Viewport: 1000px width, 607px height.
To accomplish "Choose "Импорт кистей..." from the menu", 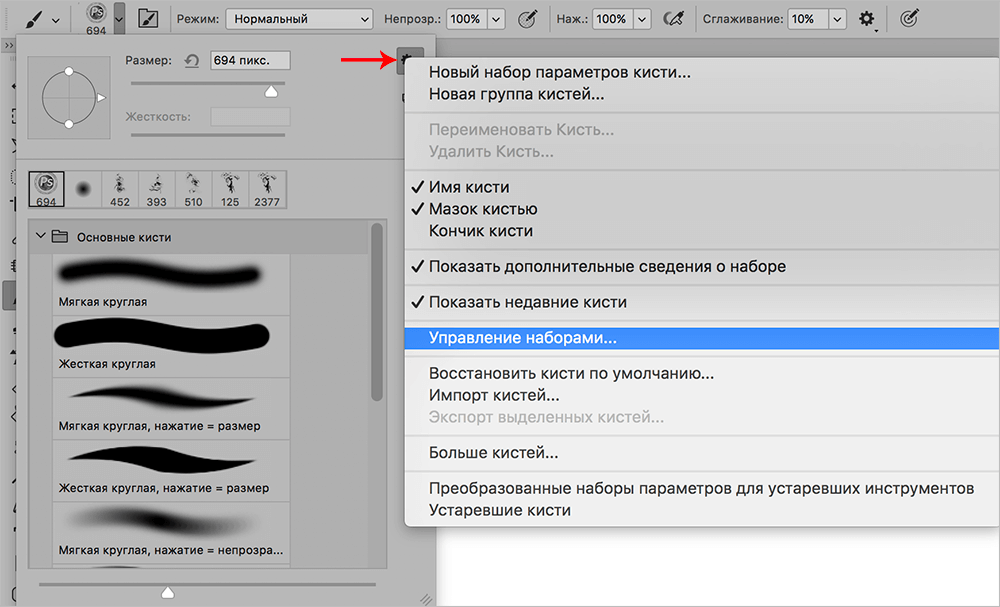I will coord(494,395).
